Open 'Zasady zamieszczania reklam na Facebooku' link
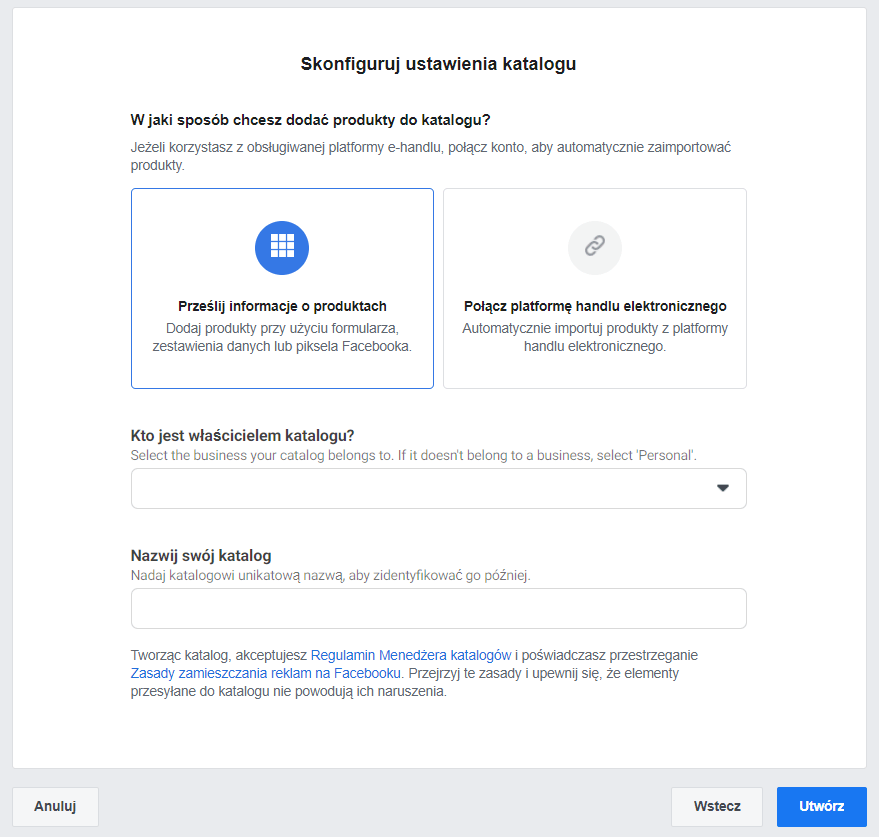 (x=266, y=673)
